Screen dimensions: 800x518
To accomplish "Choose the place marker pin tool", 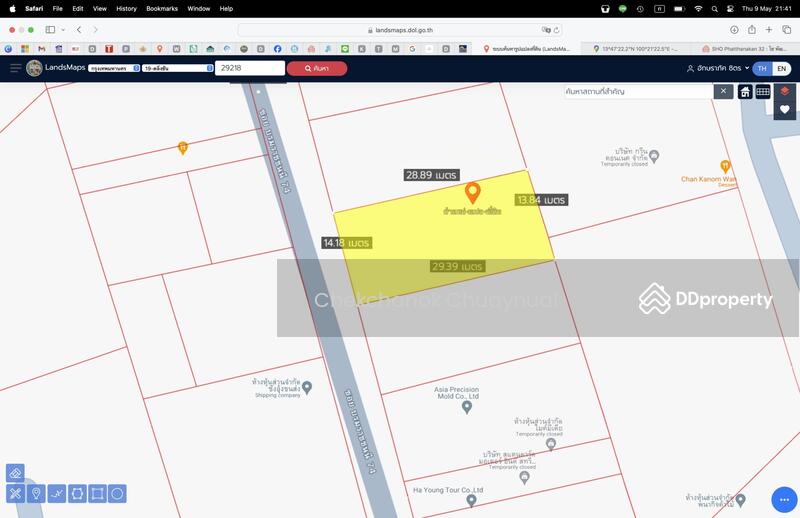I will 36,493.
